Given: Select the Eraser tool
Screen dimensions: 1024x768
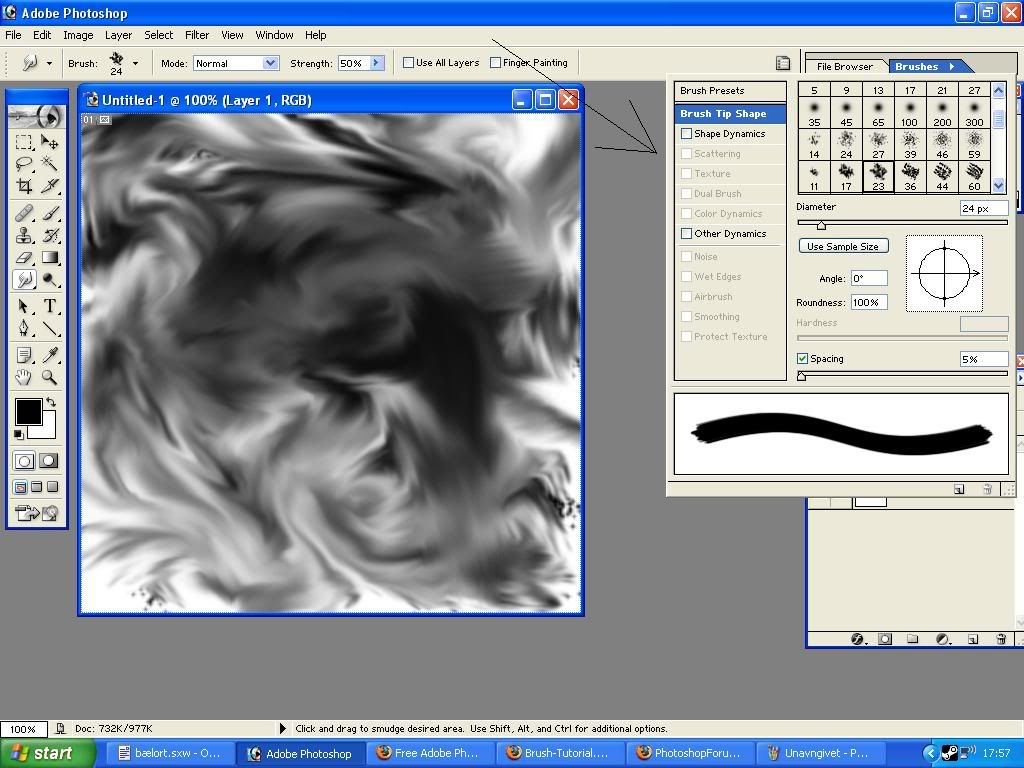Looking at the screenshot, I should (x=24, y=257).
